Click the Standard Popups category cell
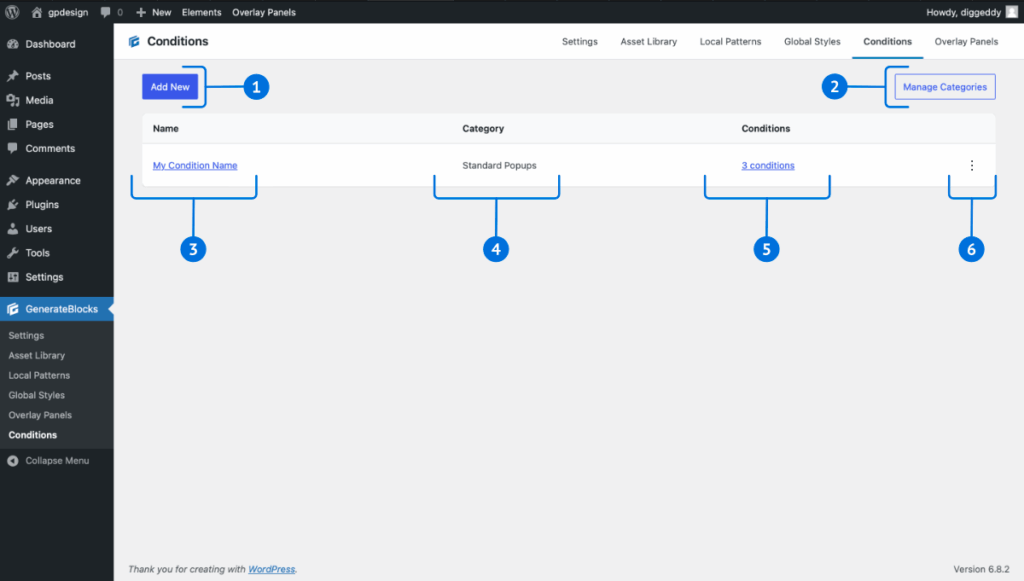The height and width of the screenshot is (581, 1024). coord(499,165)
